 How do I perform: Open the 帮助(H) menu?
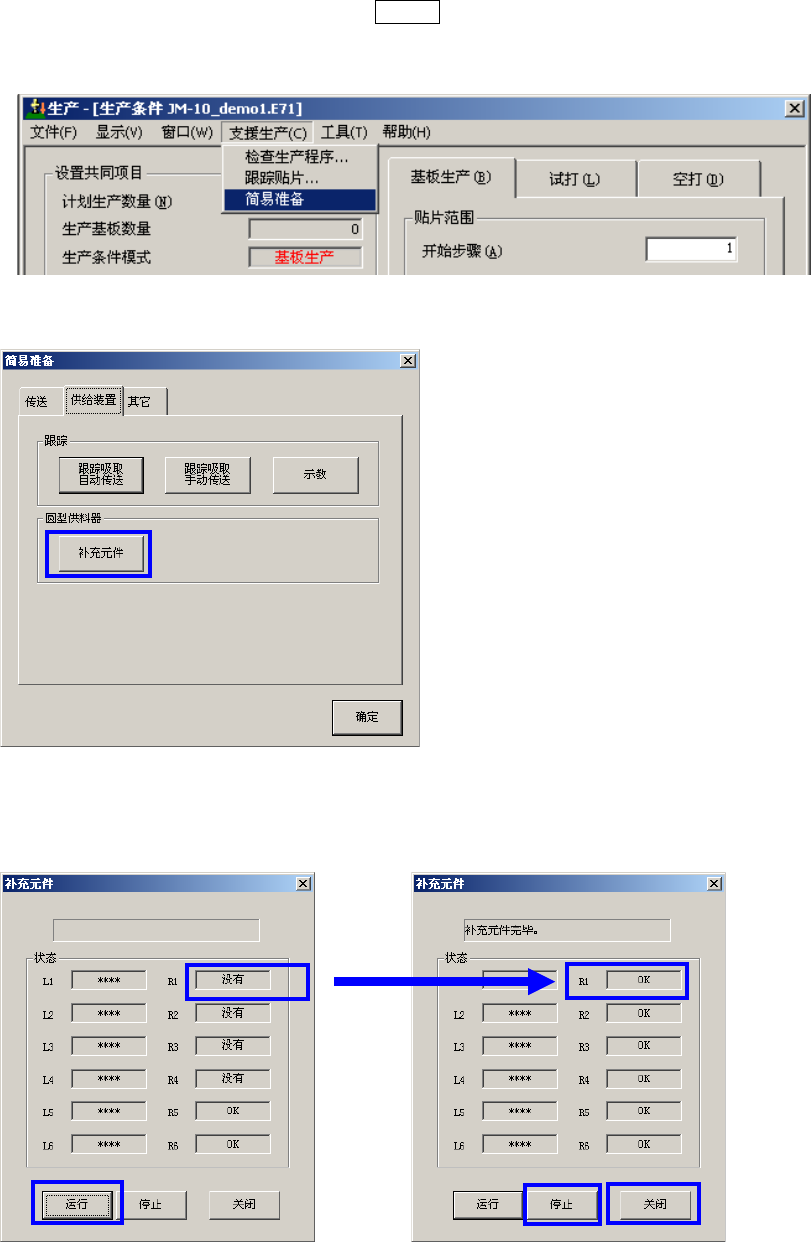point(406,133)
